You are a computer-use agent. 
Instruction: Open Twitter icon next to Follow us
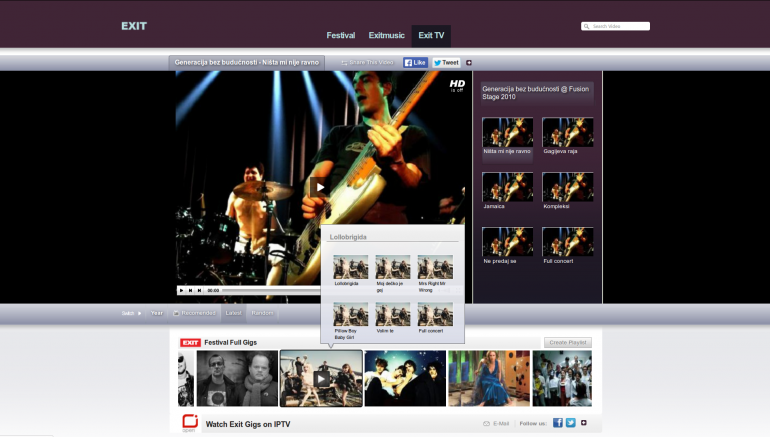tap(571, 423)
